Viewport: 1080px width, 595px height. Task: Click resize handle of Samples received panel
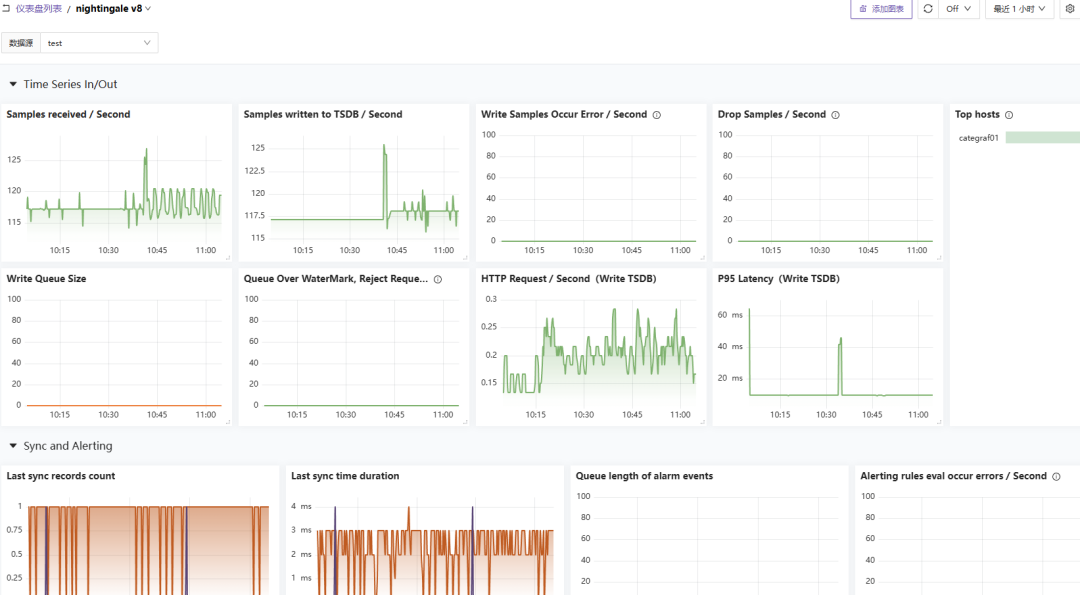coord(228,258)
